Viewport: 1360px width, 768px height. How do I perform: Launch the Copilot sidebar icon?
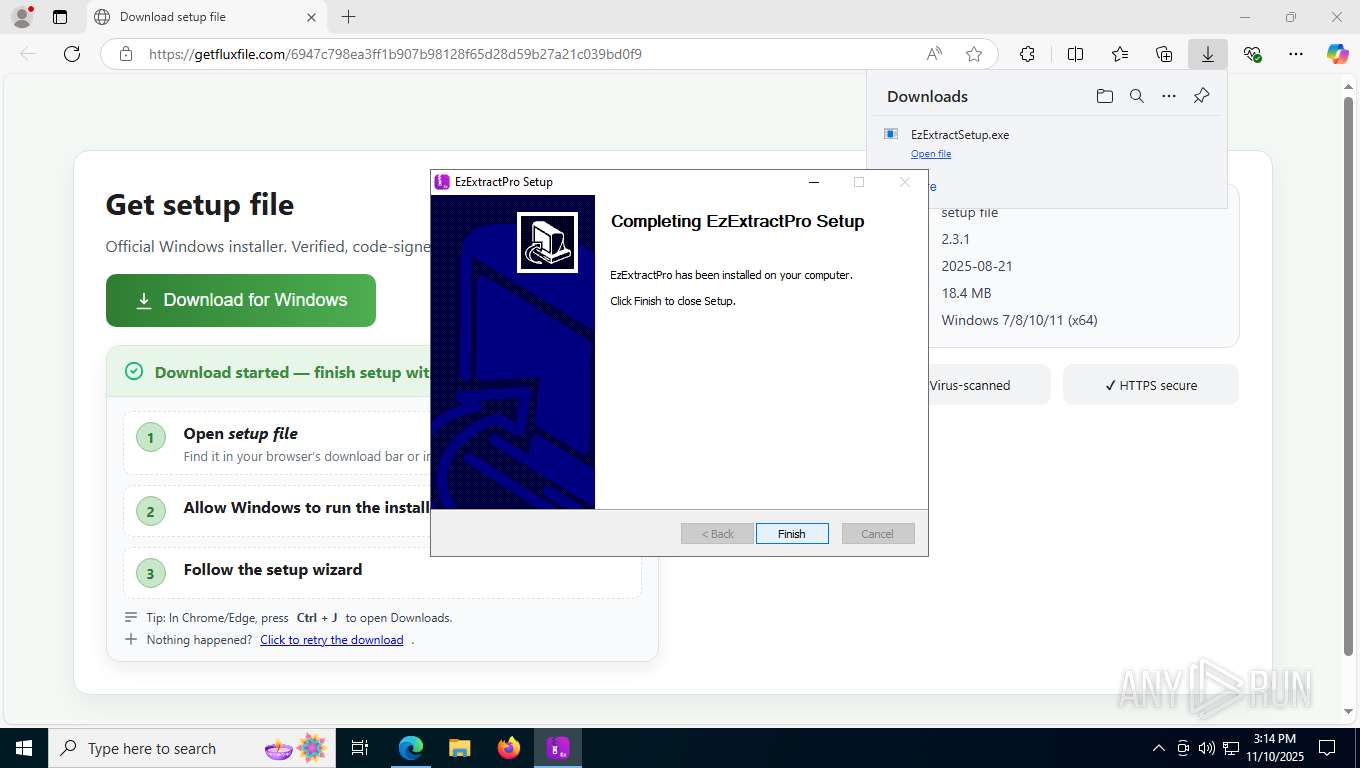[1338, 54]
